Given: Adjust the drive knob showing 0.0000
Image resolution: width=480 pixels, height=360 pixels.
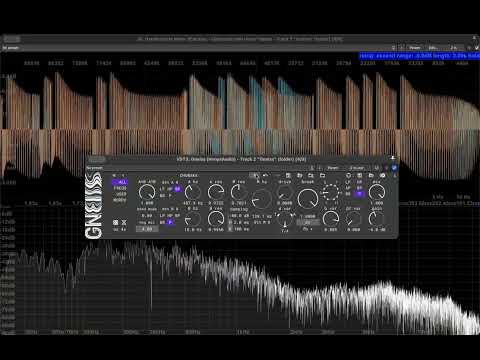Looking at the screenshot, I should click(284, 192).
